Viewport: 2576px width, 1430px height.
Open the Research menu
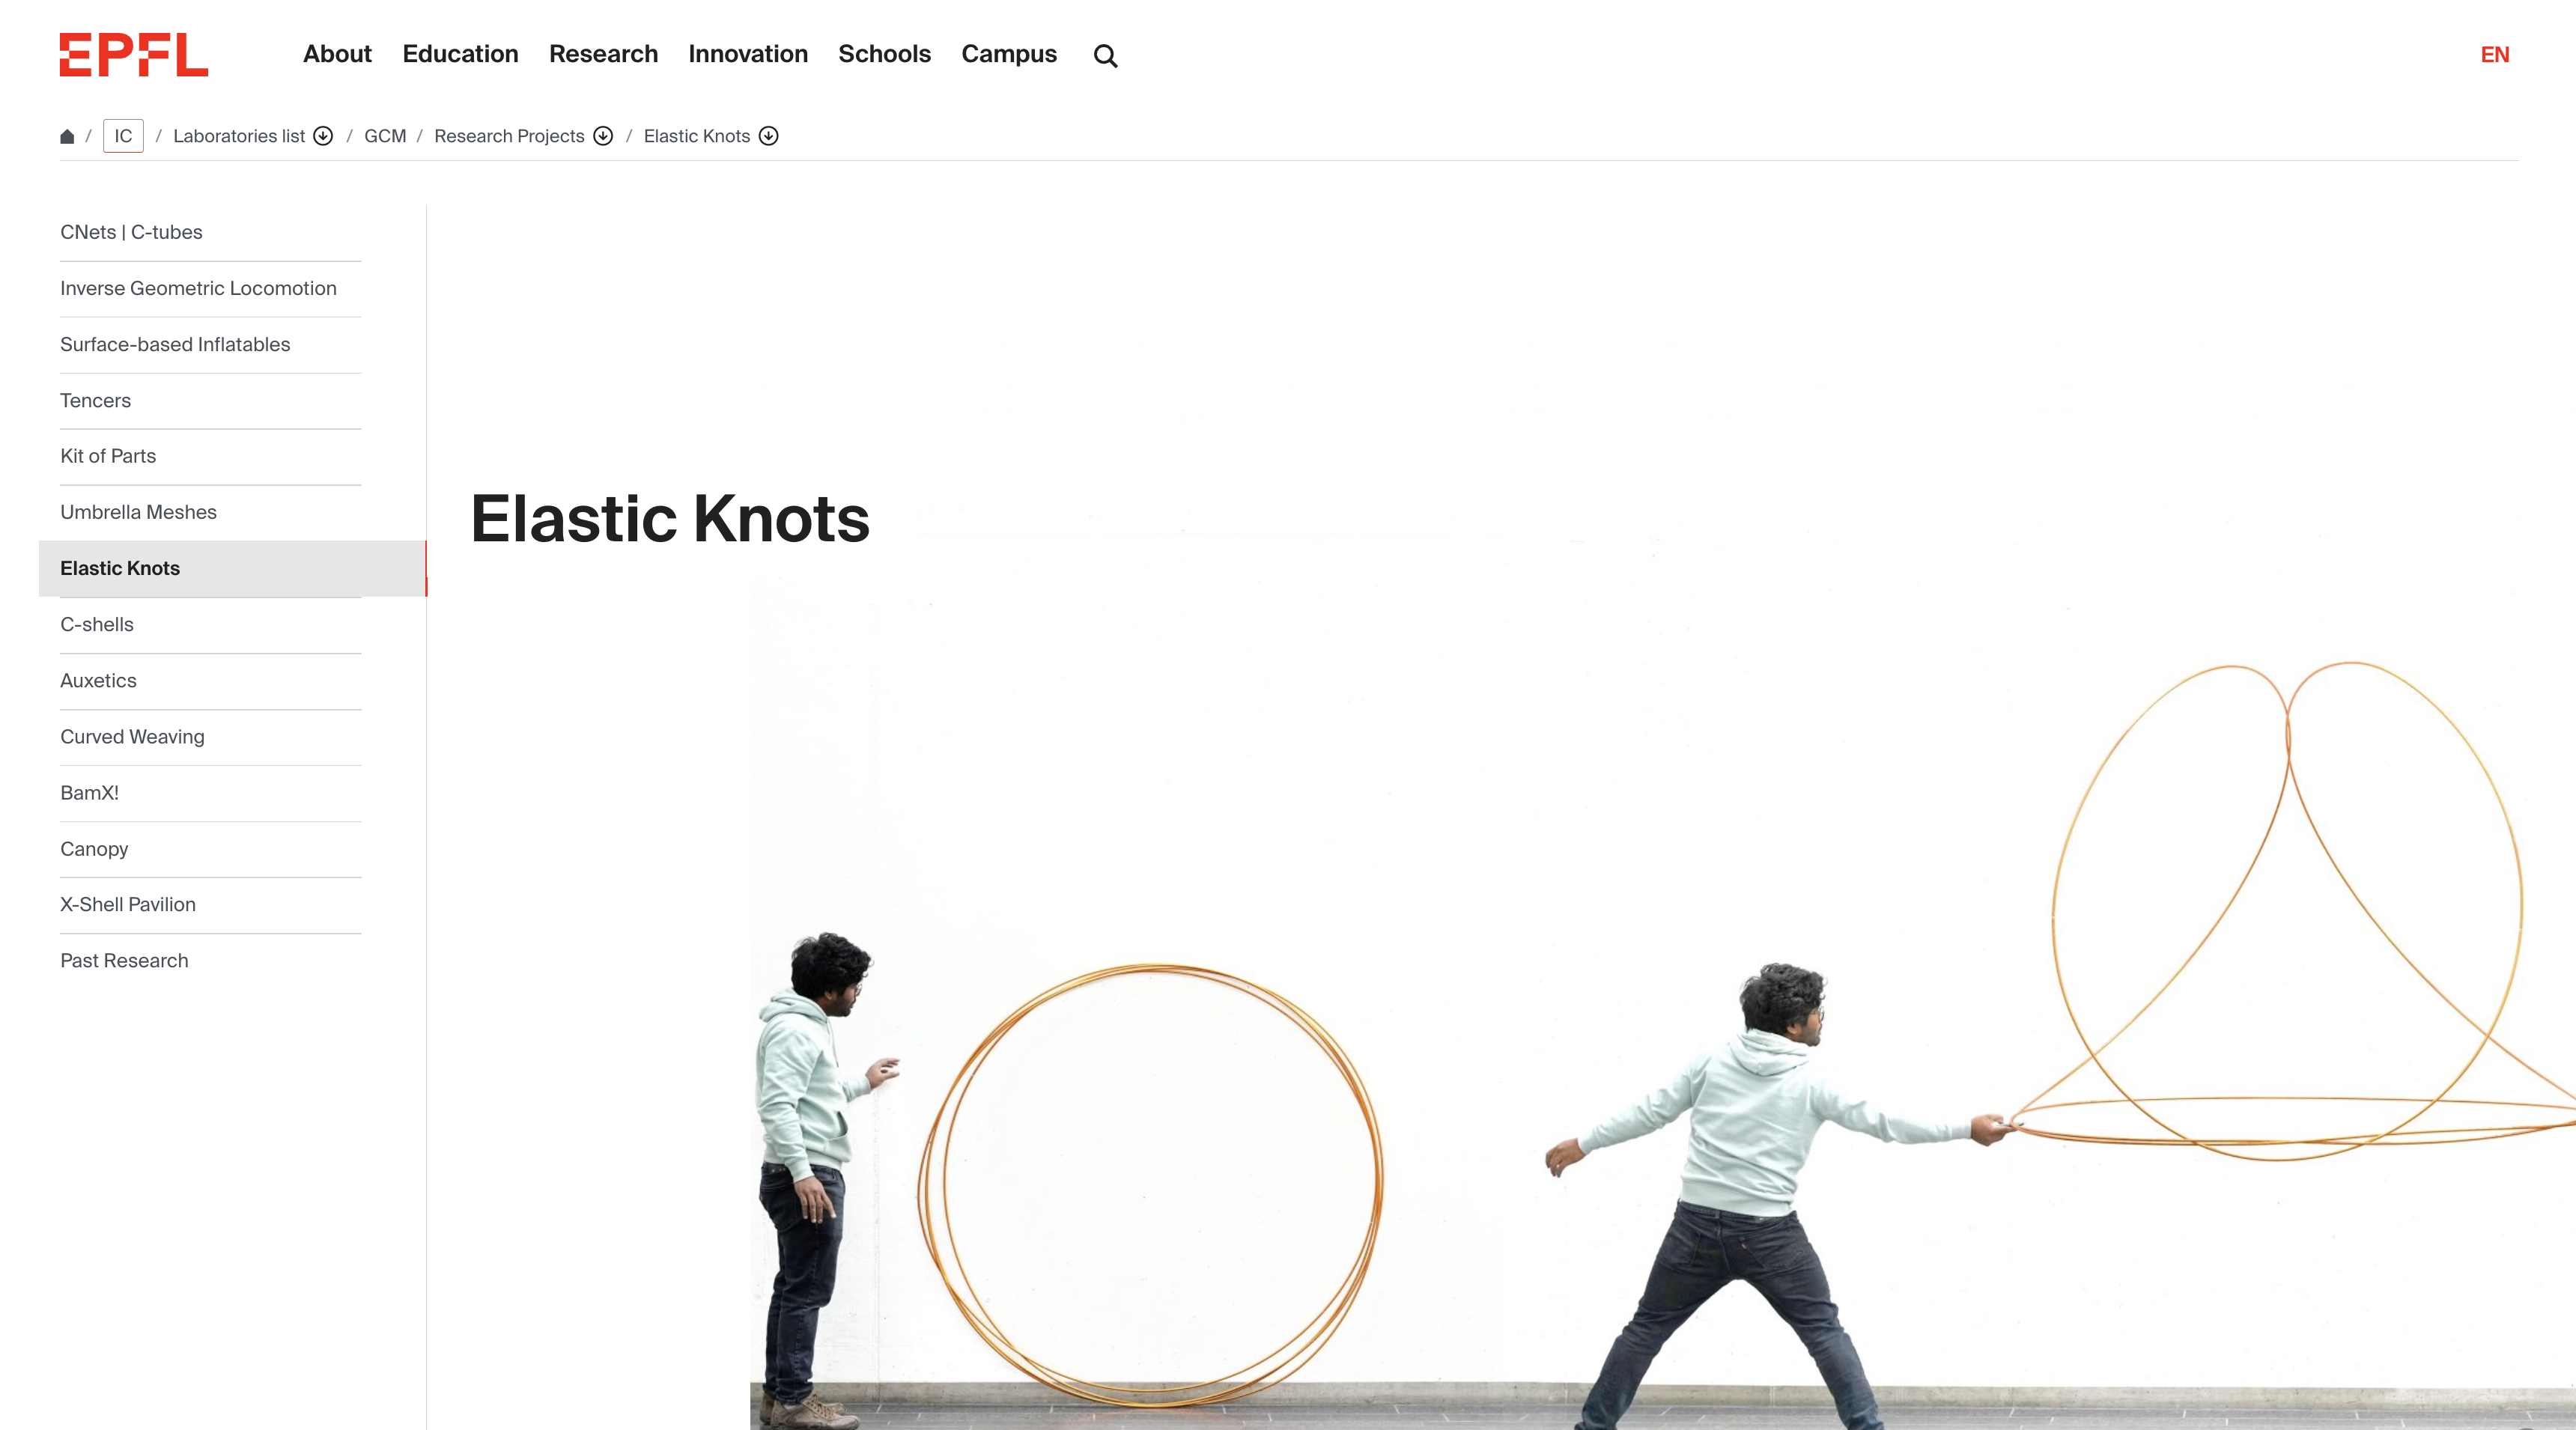[602, 54]
